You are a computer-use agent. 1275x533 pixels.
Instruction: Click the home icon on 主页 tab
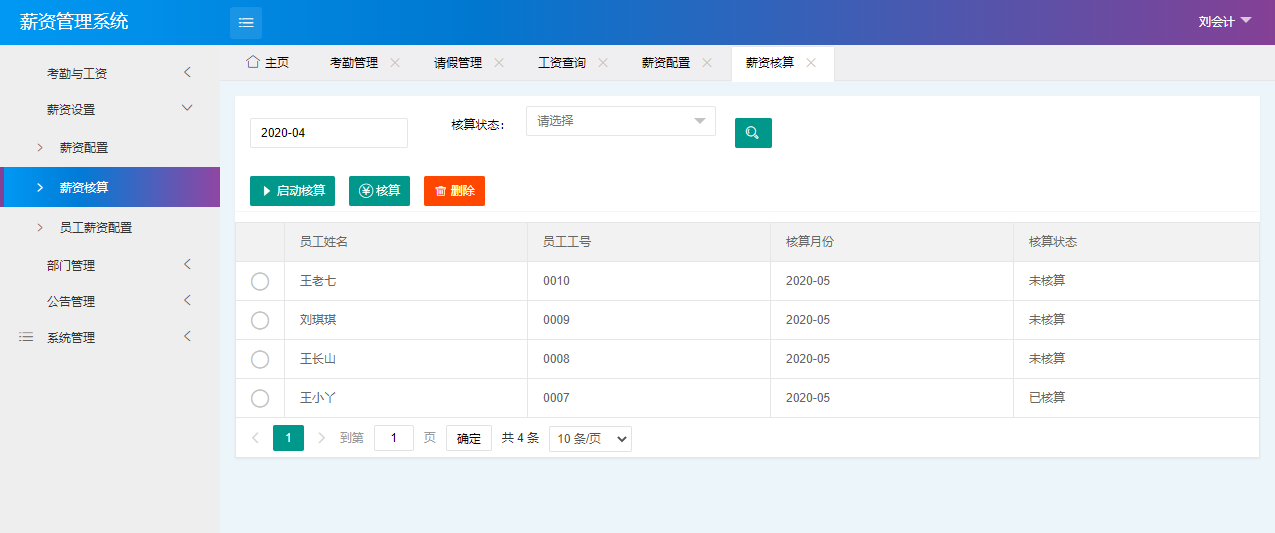point(253,62)
